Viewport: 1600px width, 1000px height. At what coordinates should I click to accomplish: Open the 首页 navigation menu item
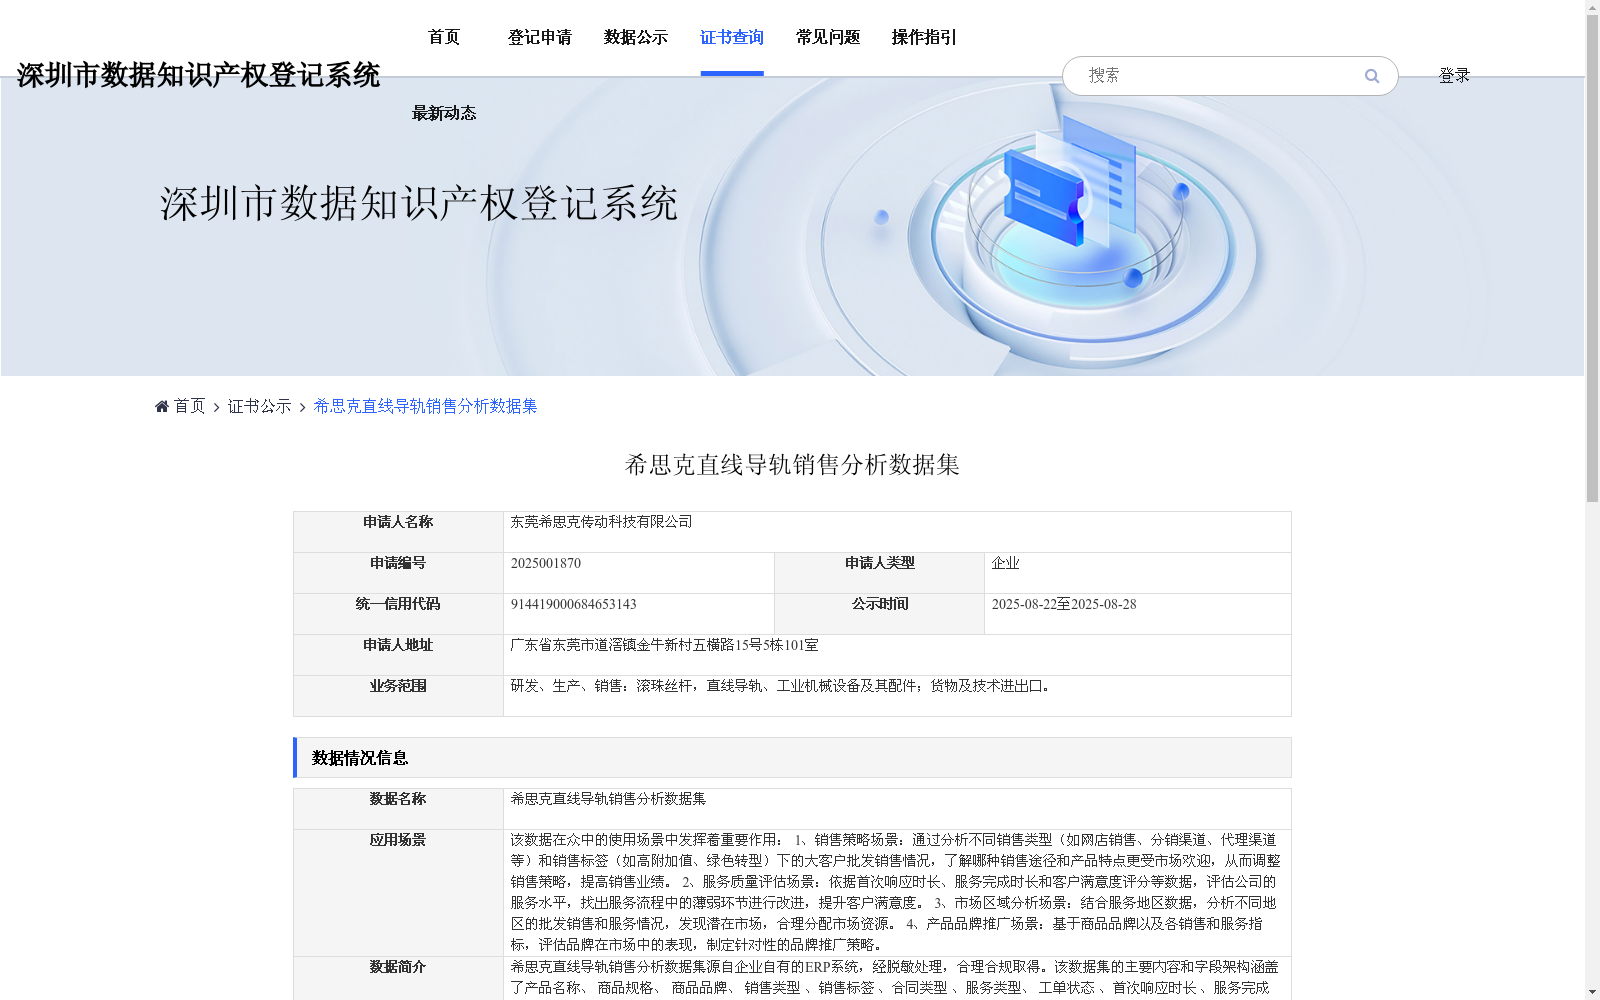[x=444, y=37]
